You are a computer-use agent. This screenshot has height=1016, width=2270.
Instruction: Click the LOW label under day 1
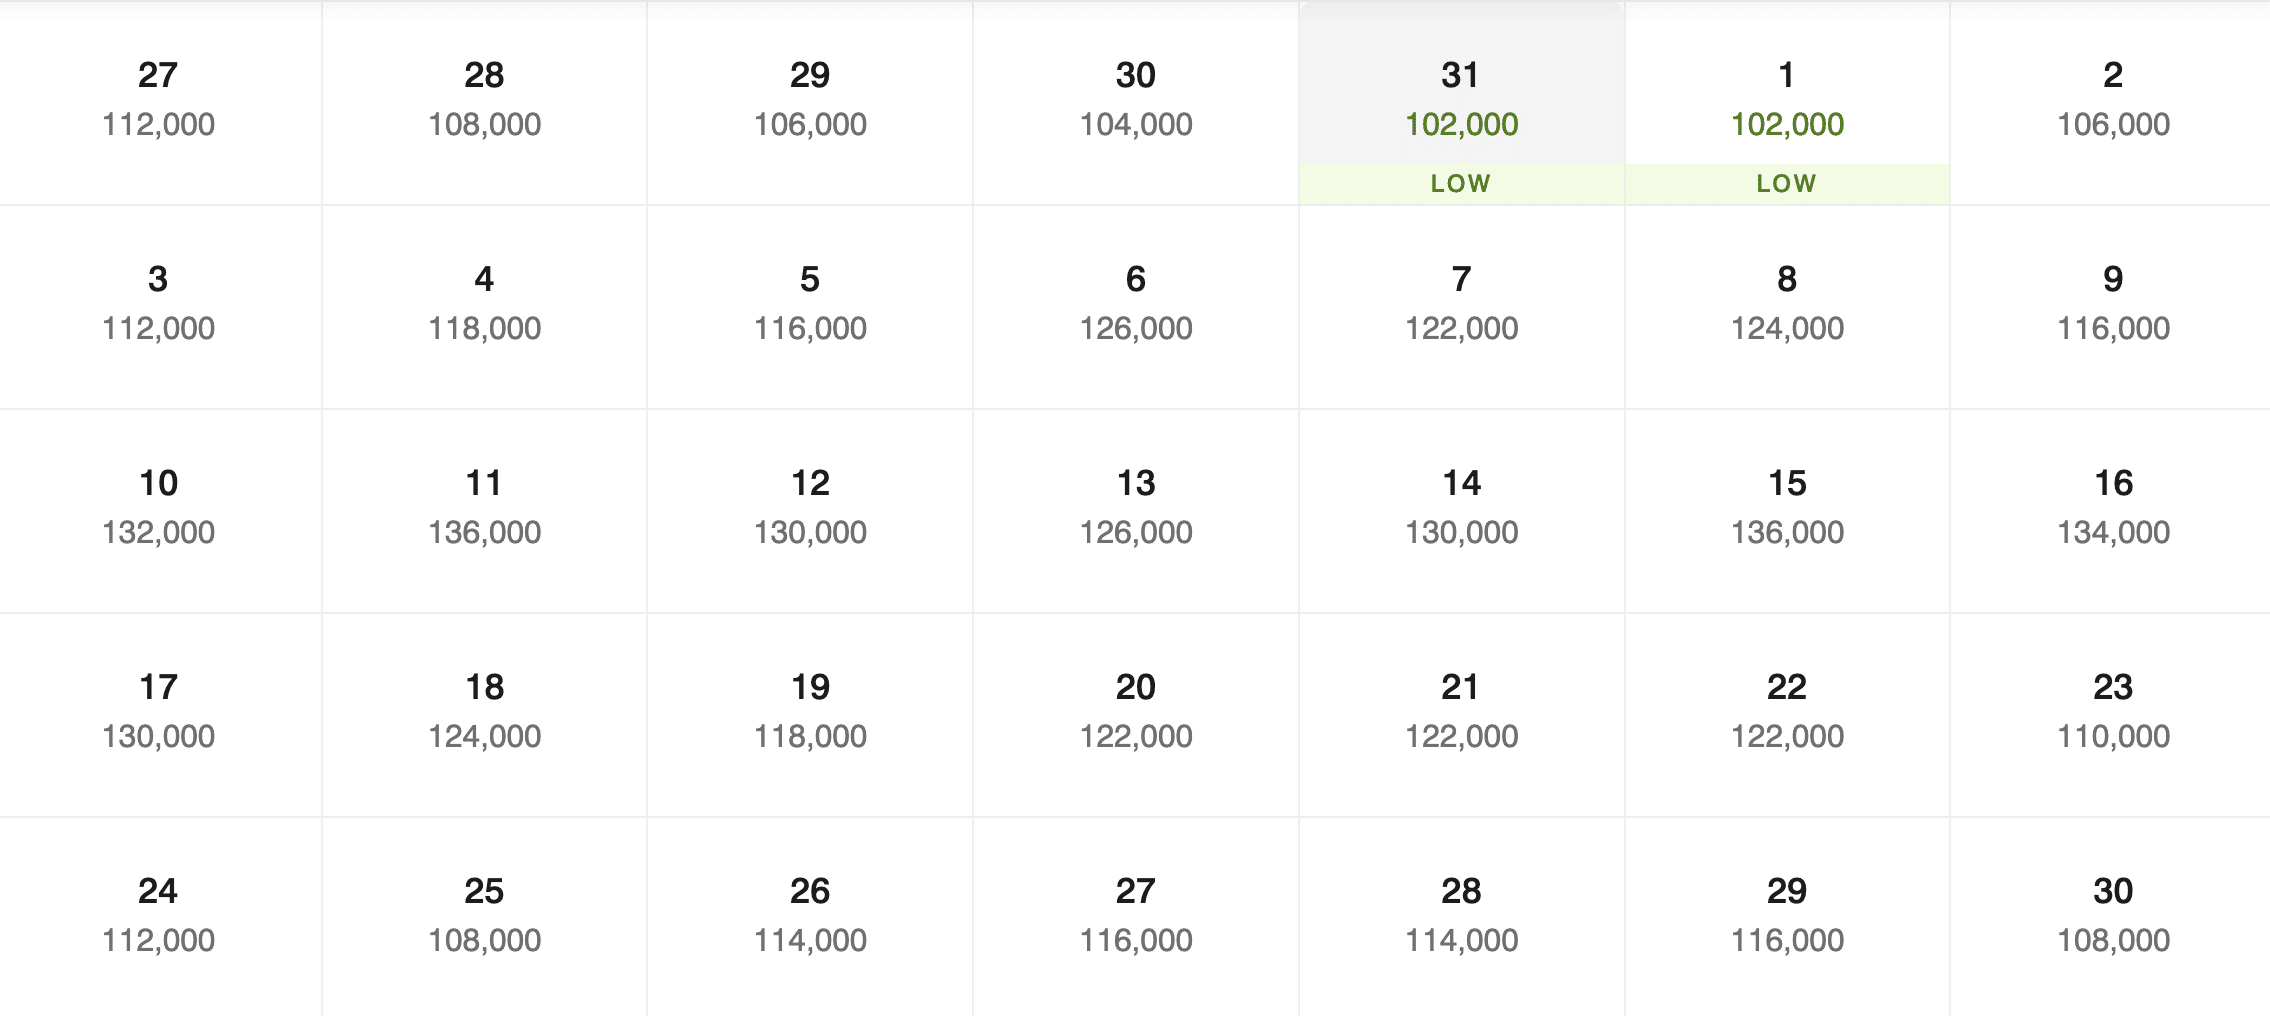pos(1786,184)
